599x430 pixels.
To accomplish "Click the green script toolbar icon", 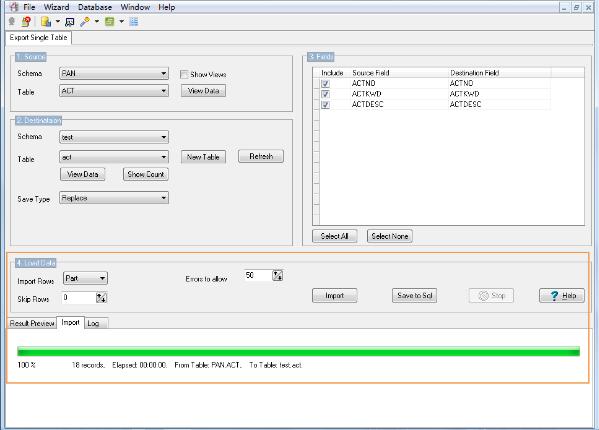I will [110, 22].
